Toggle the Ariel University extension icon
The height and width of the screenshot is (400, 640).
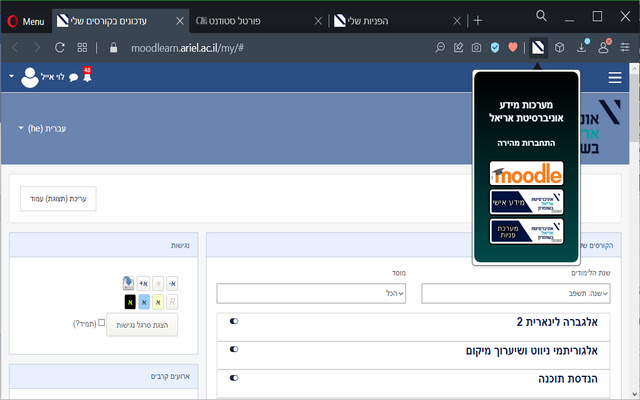pyautogui.click(x=538, y=48)
